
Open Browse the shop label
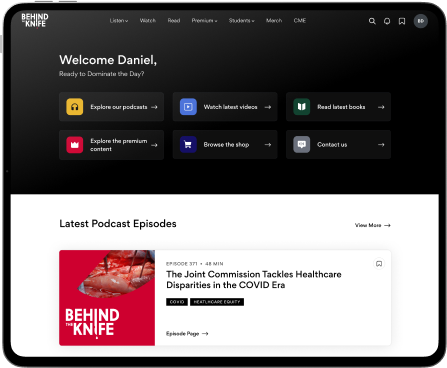226,145
